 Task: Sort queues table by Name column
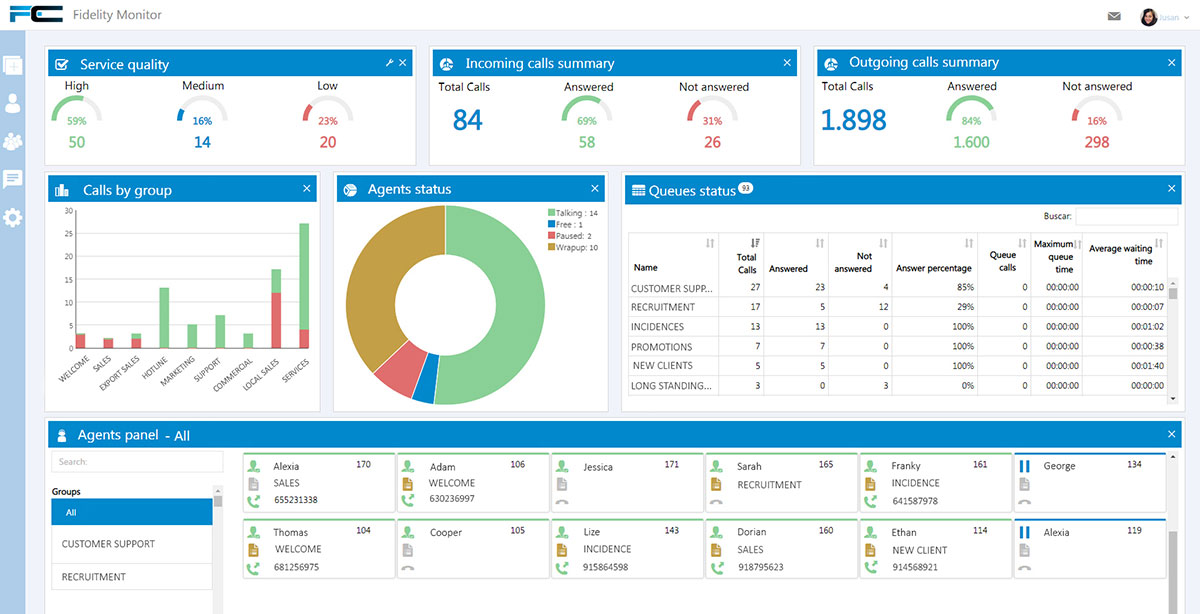[709, 243]
